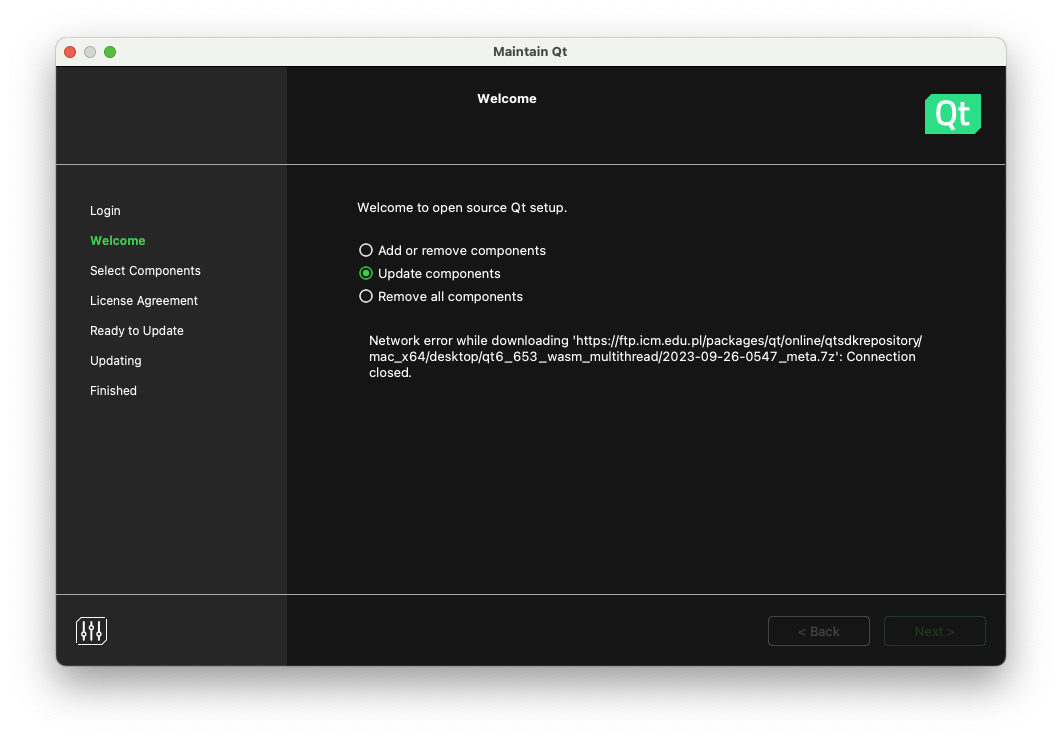Screen dimensions: 1062x740
Task: Click the green Qt logo
Action: [952, 114]
